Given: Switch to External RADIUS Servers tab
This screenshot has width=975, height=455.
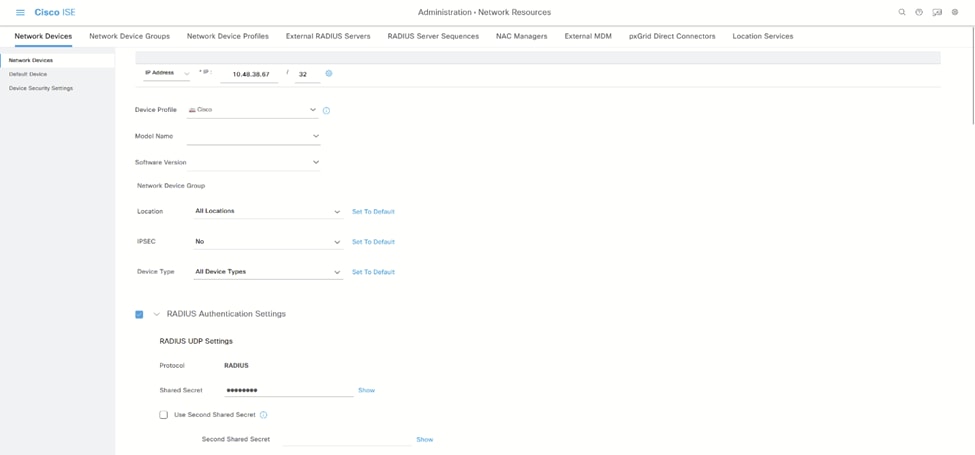Looking at the screenshot, I should 328,36.
